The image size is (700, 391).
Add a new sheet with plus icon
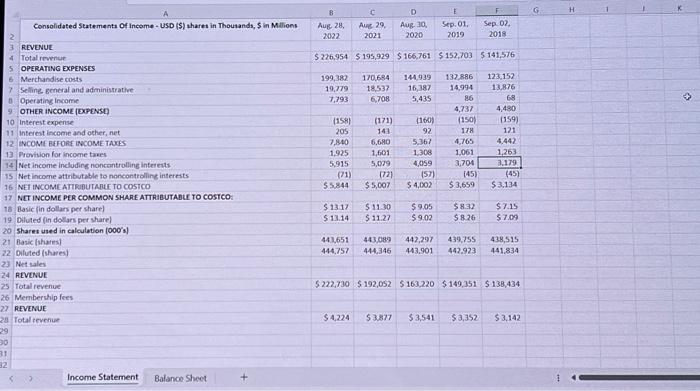point(244,377)
